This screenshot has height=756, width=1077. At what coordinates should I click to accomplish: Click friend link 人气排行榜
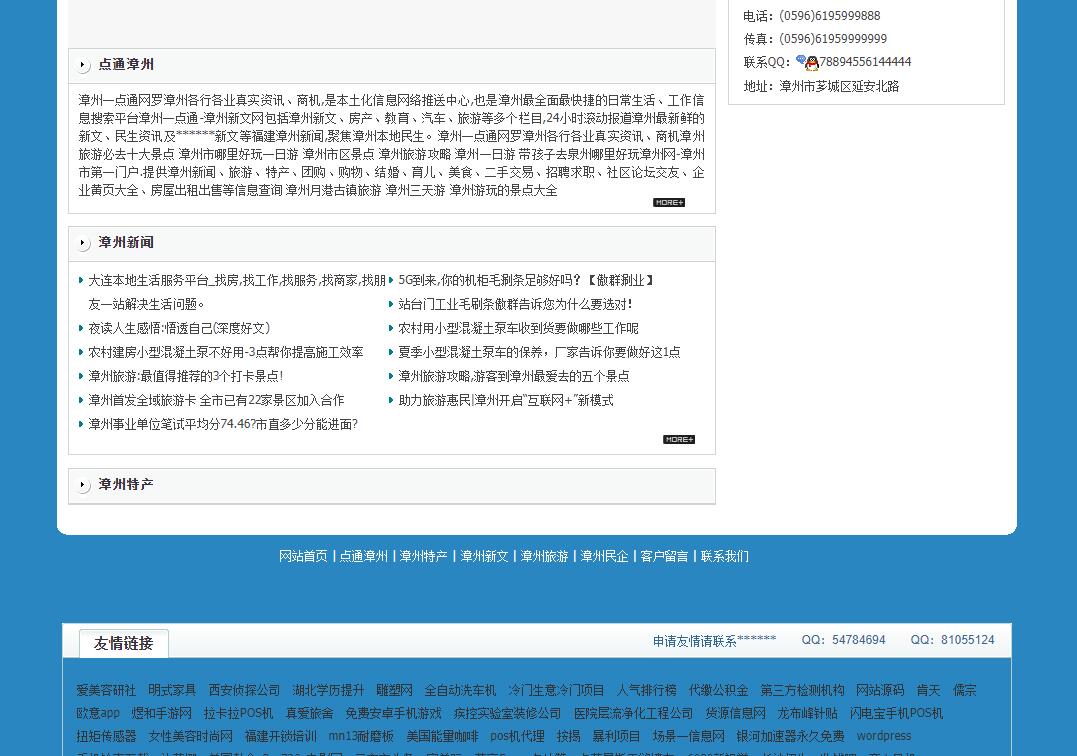pos(646,690)
